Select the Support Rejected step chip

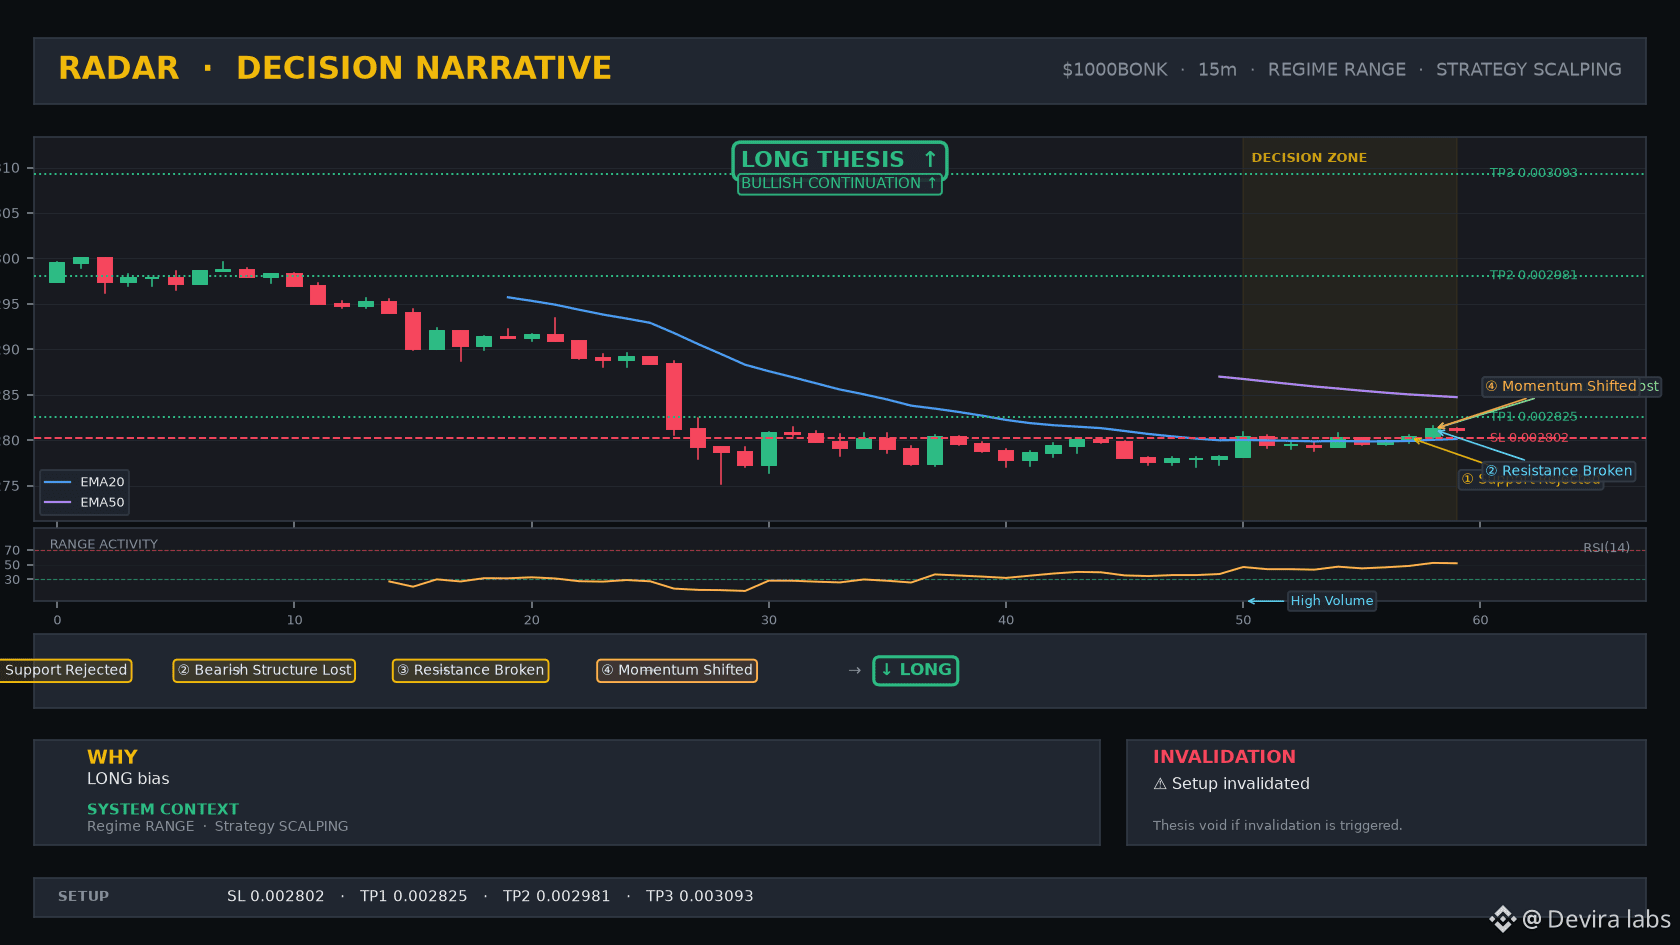pyautogui.click(x=65, y=670)
